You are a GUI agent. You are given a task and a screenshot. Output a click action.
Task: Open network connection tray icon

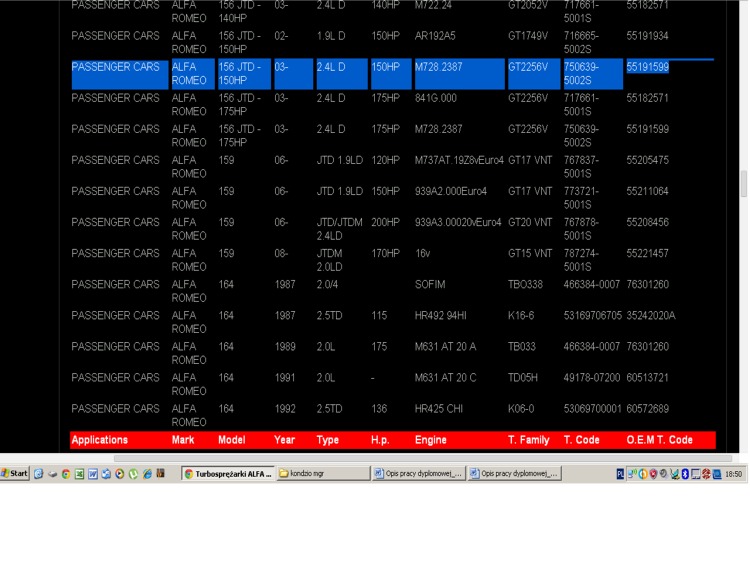pyautogui.click(x=632, y=474)
